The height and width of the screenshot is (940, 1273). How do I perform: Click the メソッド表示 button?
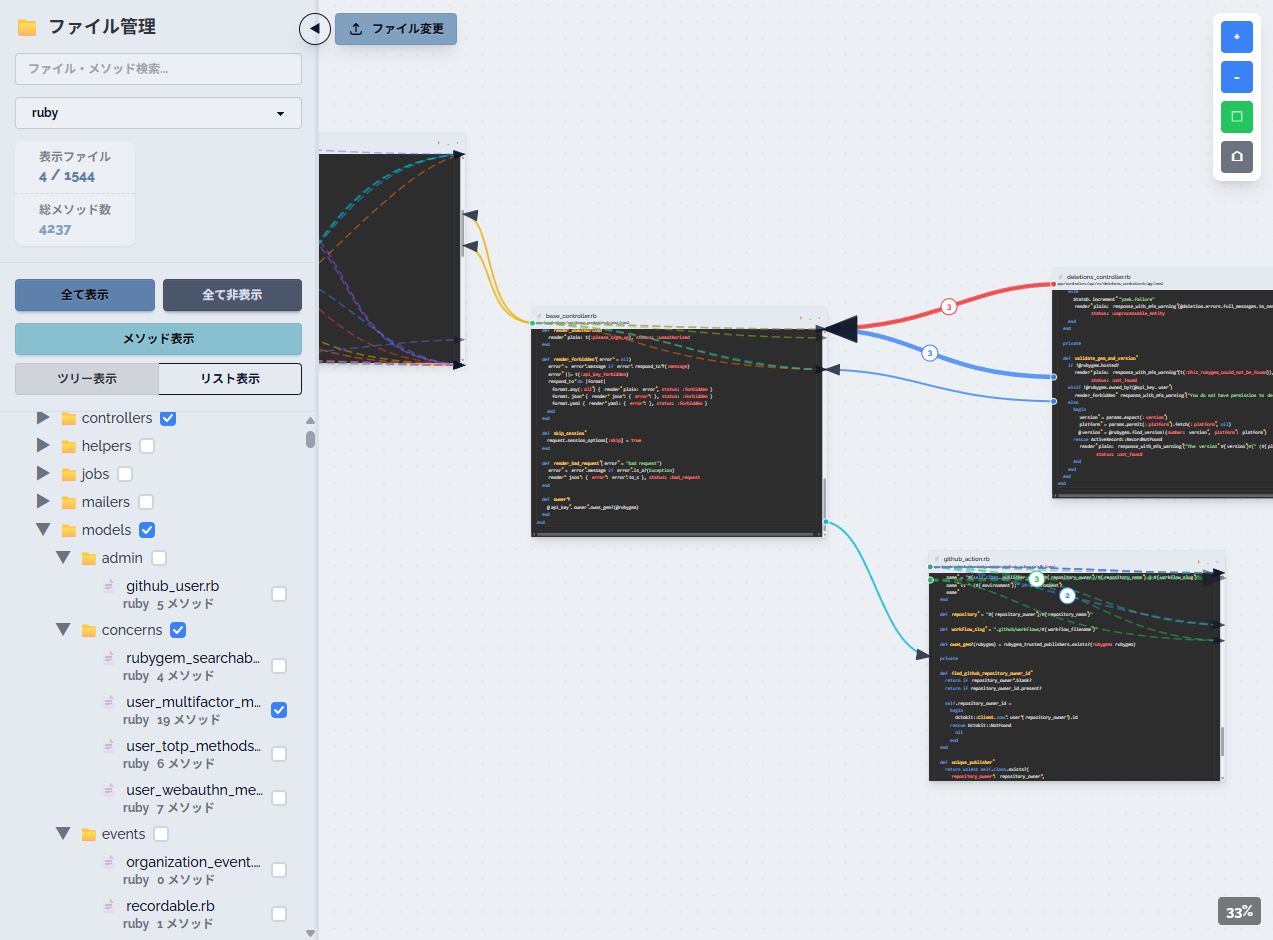coord(158,339)
